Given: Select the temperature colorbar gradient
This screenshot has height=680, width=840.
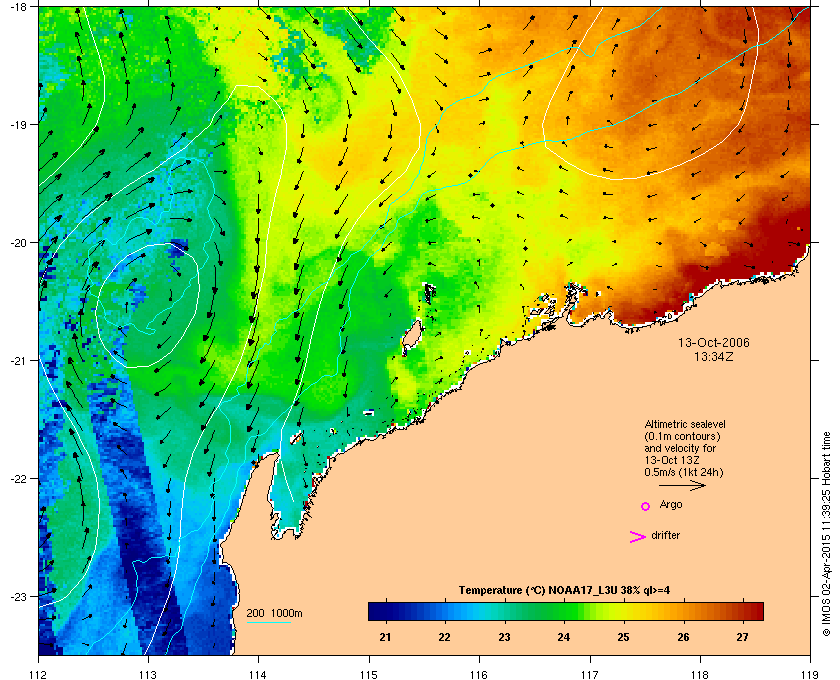Looking at the screenshot, I should (x=566, y=611).
